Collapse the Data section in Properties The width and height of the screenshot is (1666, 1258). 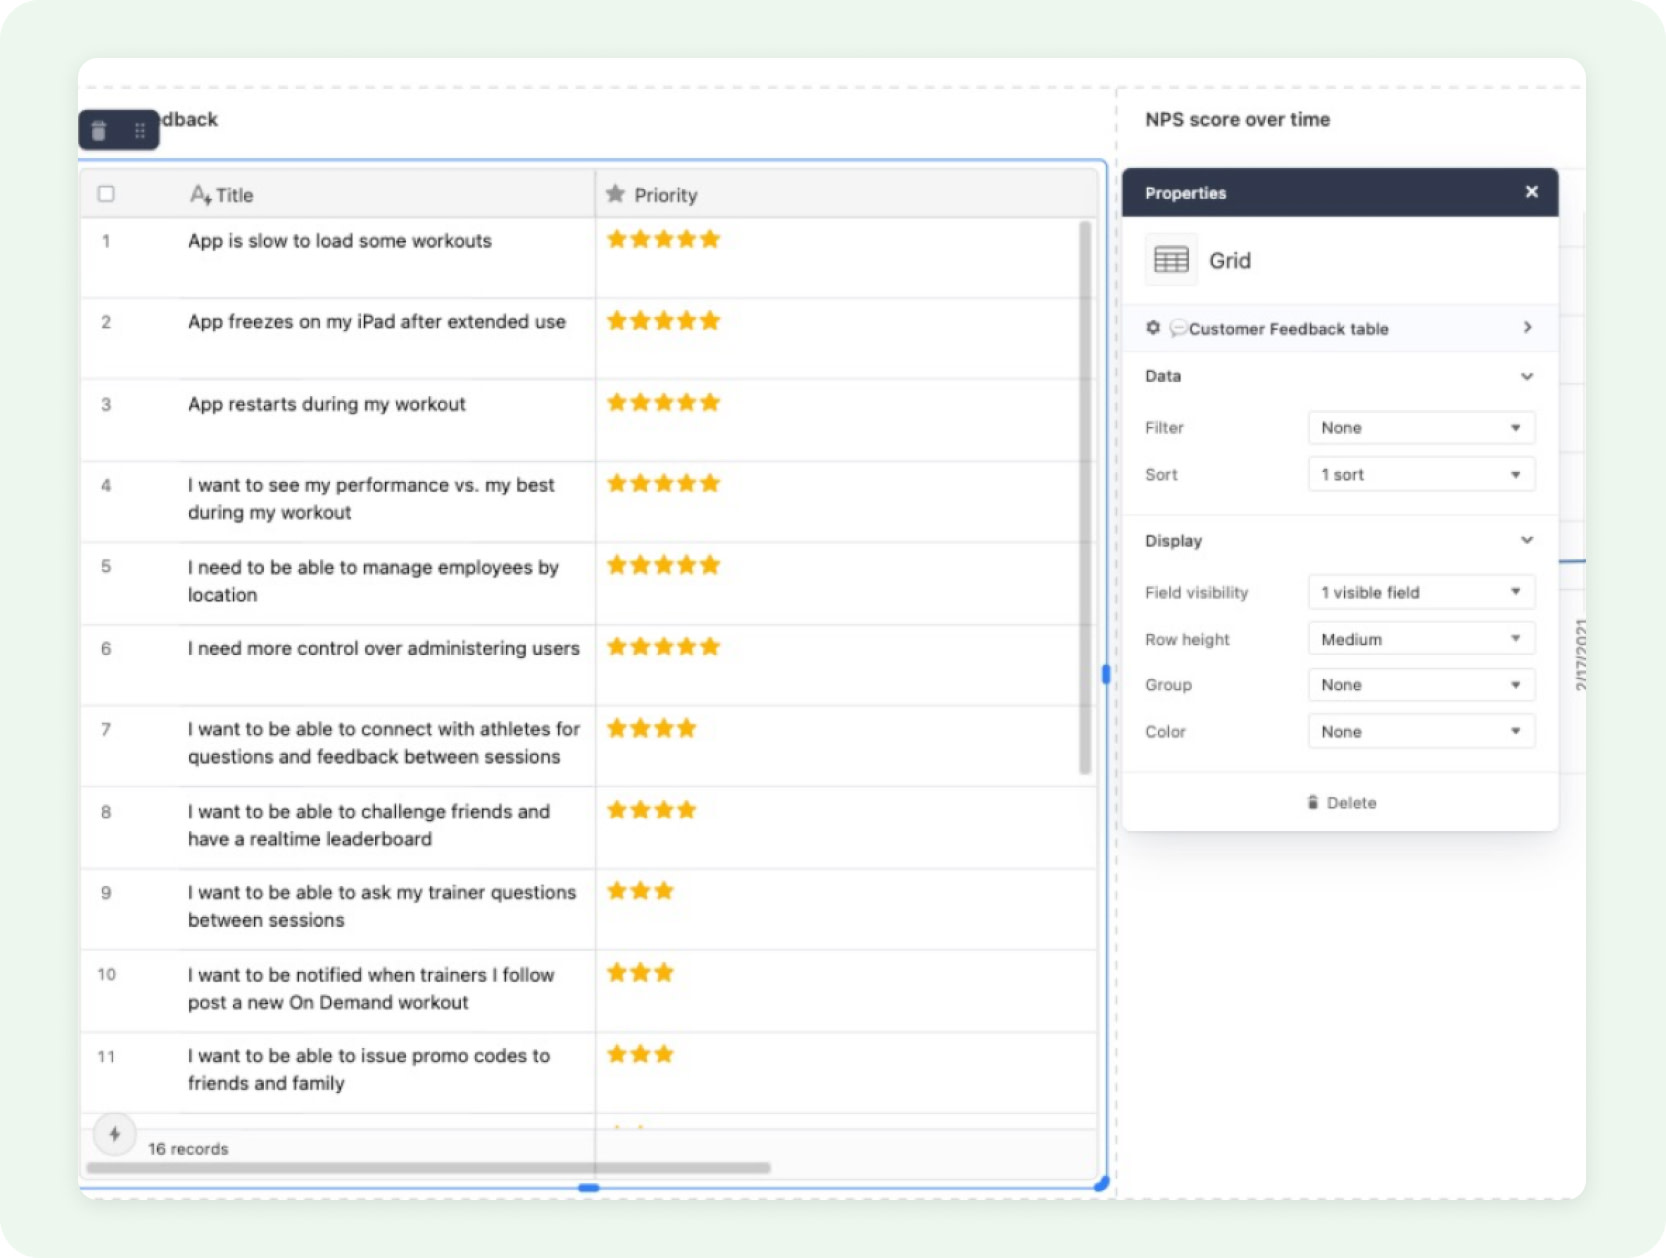[1527, 377]
